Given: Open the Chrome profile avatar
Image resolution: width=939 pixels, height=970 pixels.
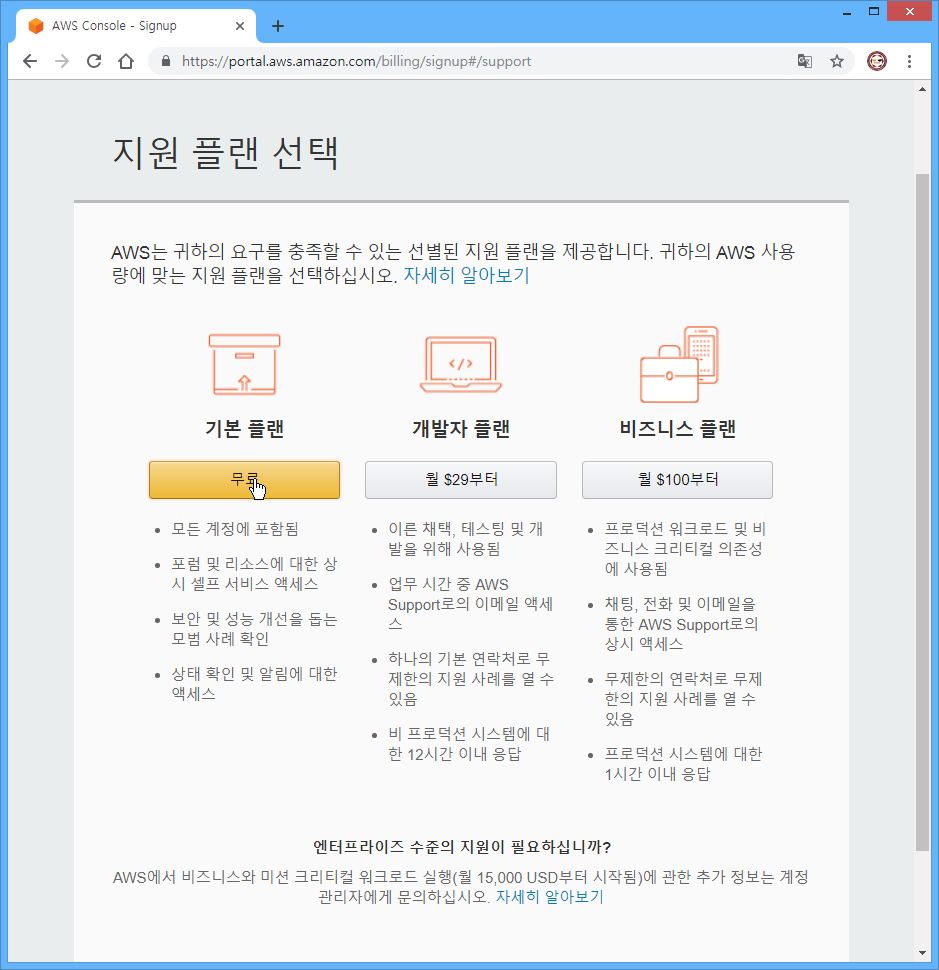Looking at the screenshot, I should (x=877, y=61).
